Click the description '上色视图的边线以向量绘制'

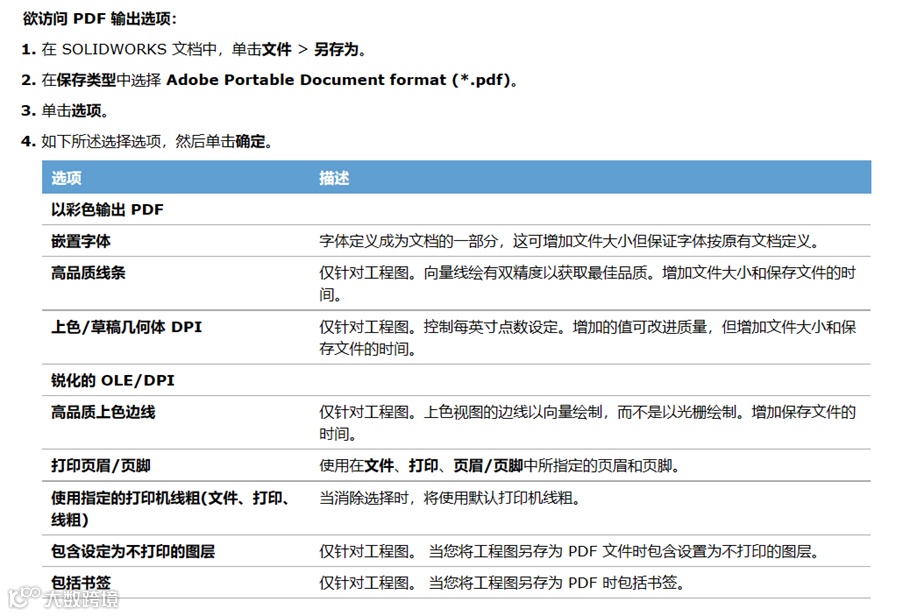[x=513, y=412]
